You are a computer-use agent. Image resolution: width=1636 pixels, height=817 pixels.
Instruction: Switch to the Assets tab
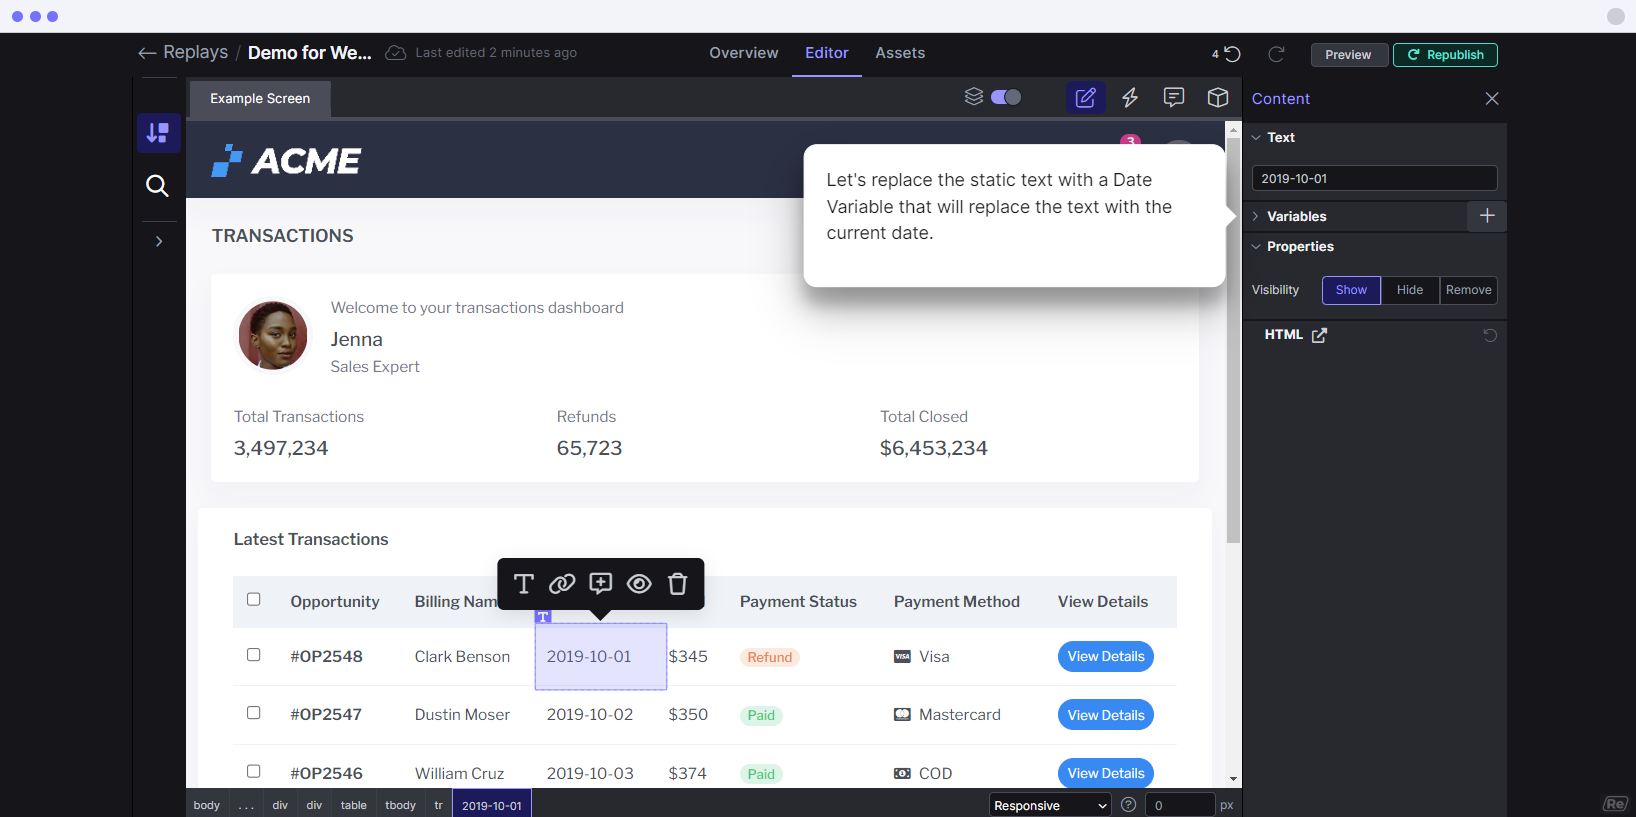[900, 53]
